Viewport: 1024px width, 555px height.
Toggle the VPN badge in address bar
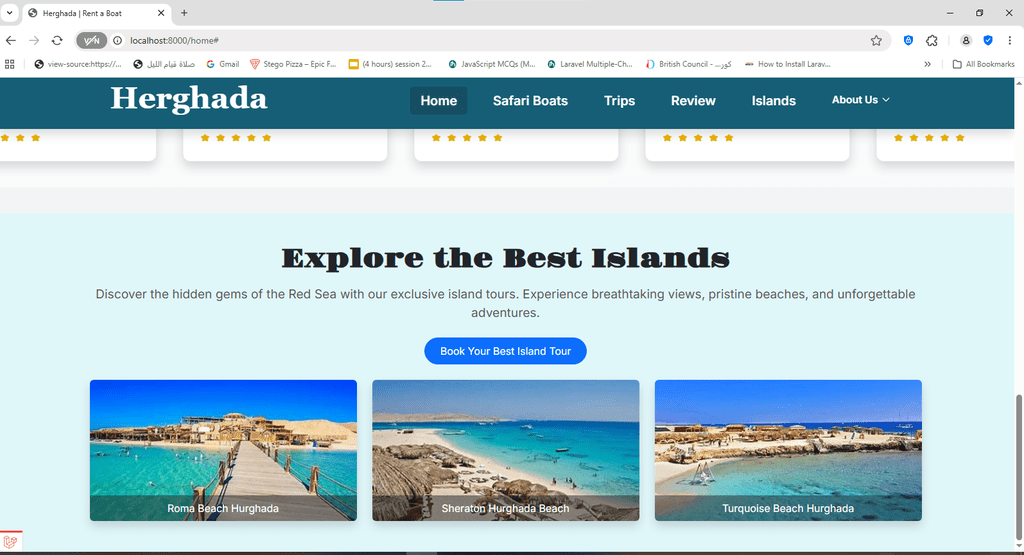(x=91, y=40)
